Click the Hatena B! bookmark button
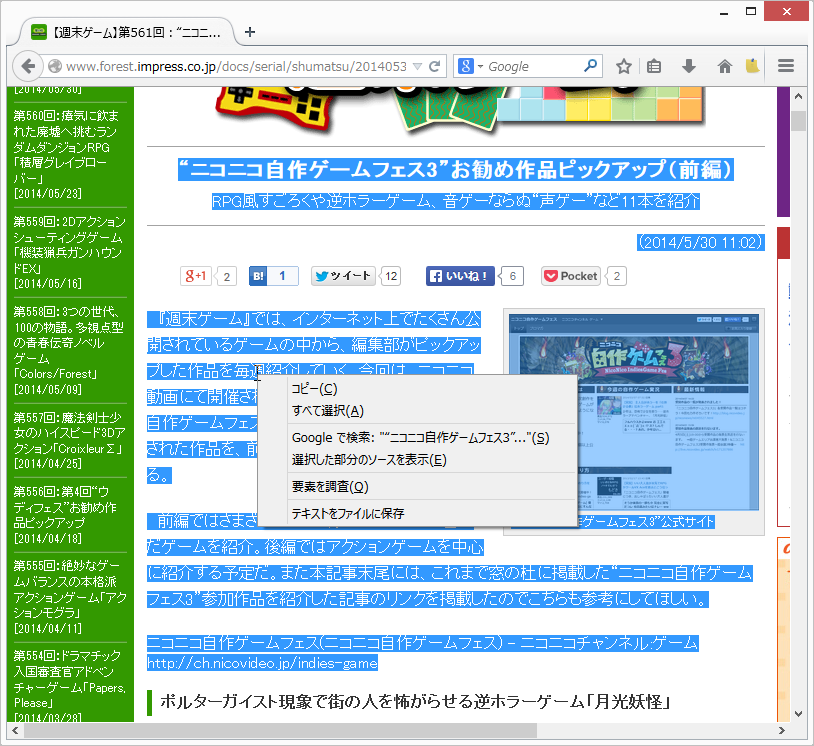The width and height of the screenshot is (814, 746). 259,276
